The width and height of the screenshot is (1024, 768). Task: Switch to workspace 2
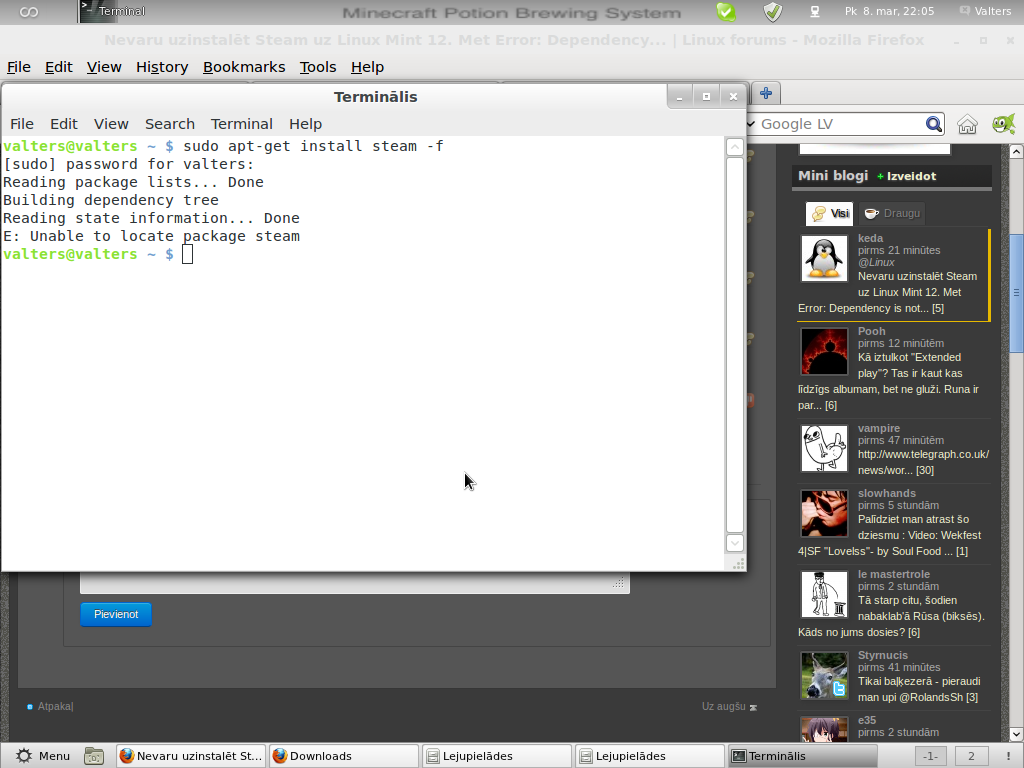click(x=971, y=756)
